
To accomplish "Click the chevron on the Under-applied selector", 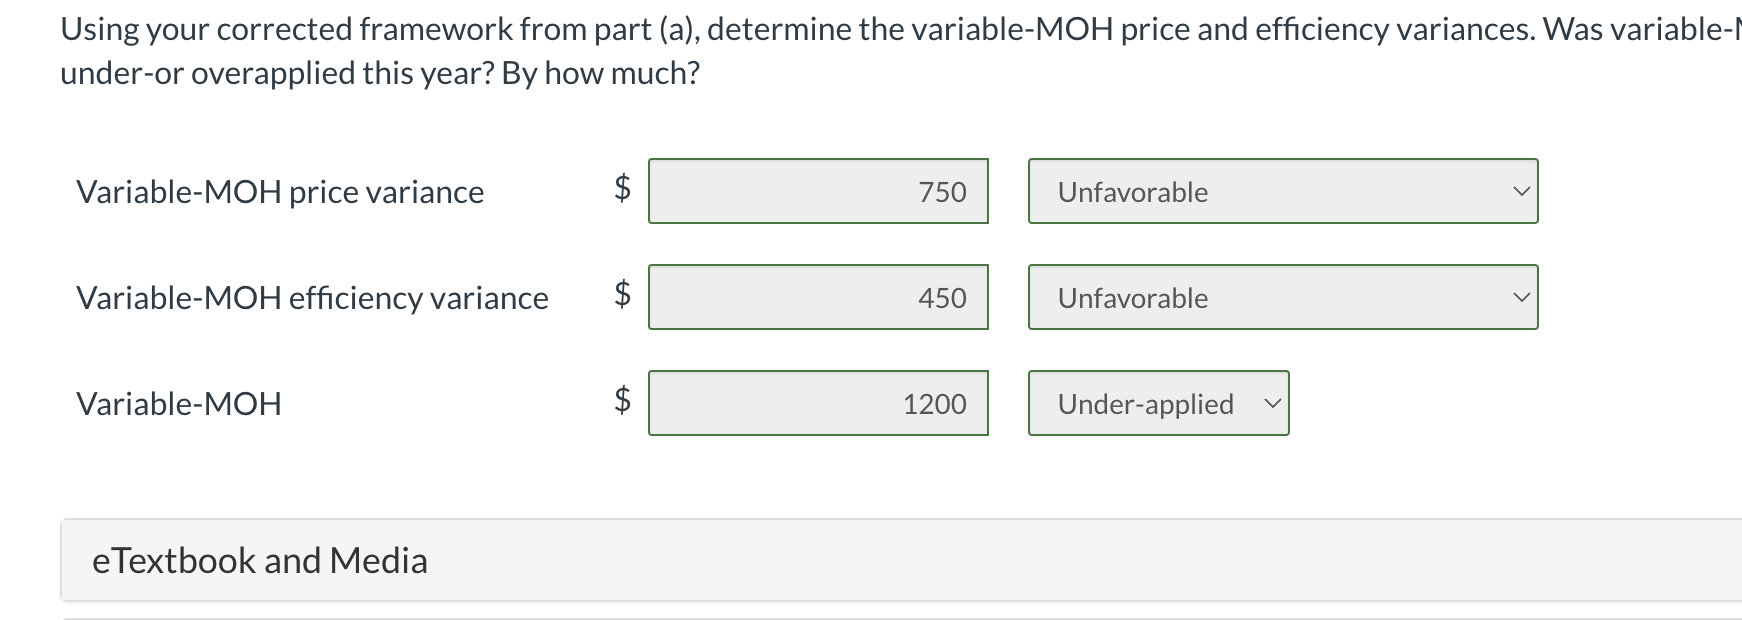I will [x=1271, y=404].
